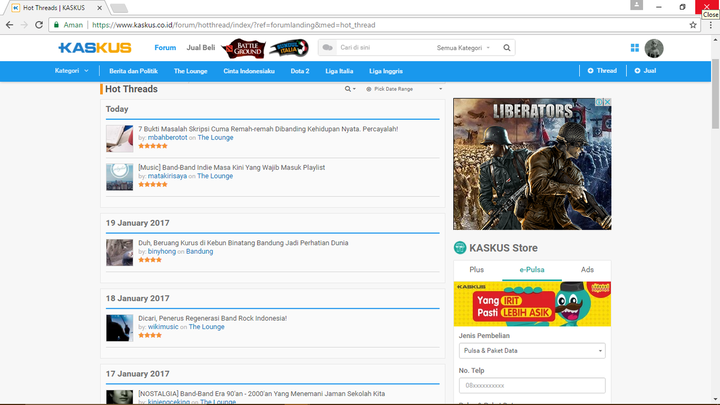Image resolution: width=720 pixels, height=405 pixels.
Task: Expand the Kategori menu
Action: pos(72,71)
